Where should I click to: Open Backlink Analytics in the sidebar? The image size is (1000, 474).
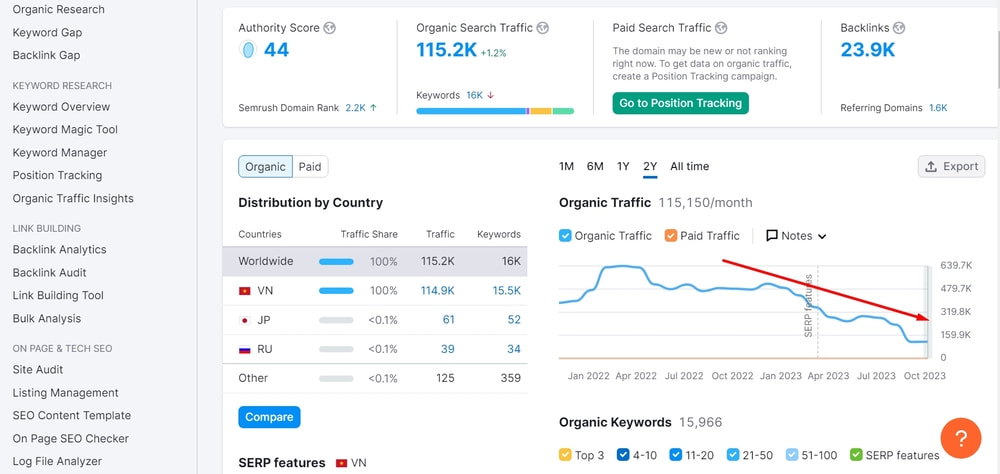tap(59, 250)
